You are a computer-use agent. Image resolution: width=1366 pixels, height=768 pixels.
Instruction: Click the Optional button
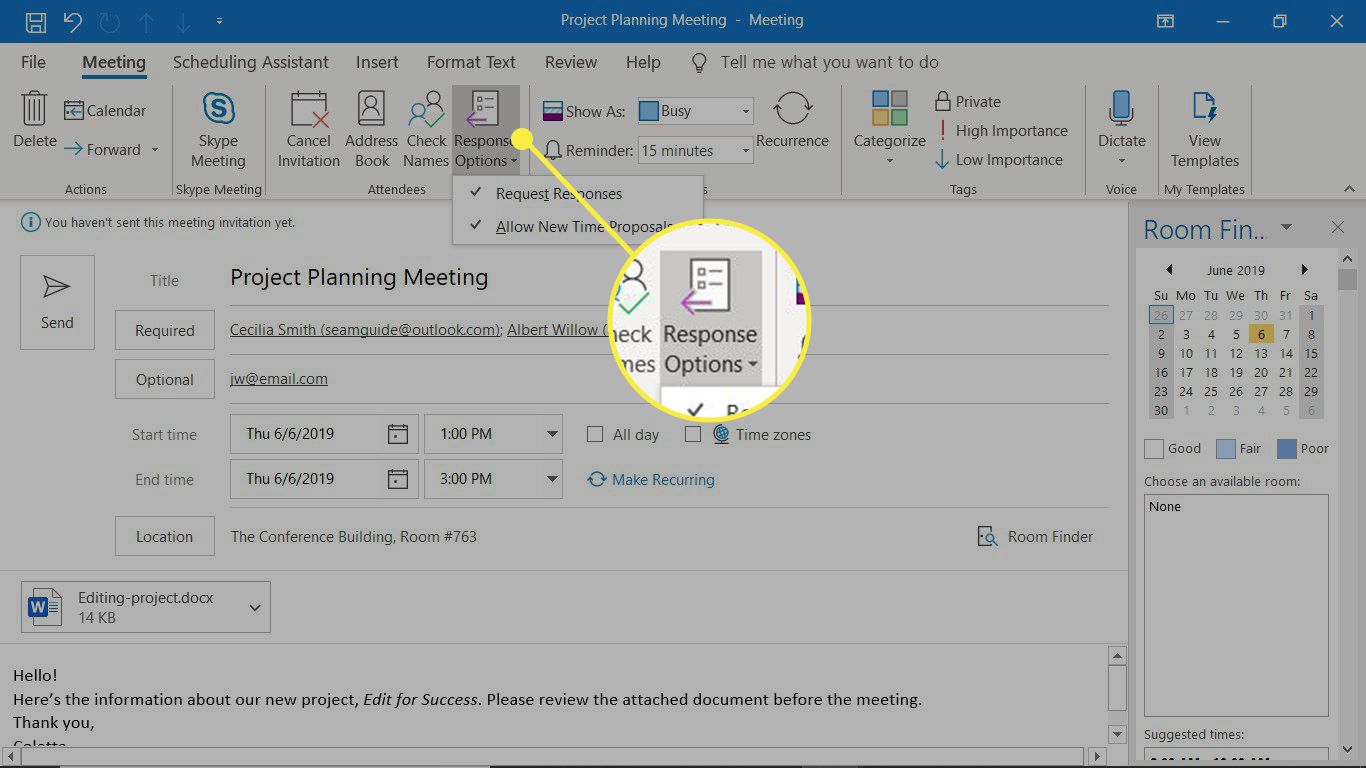point(165,379)
